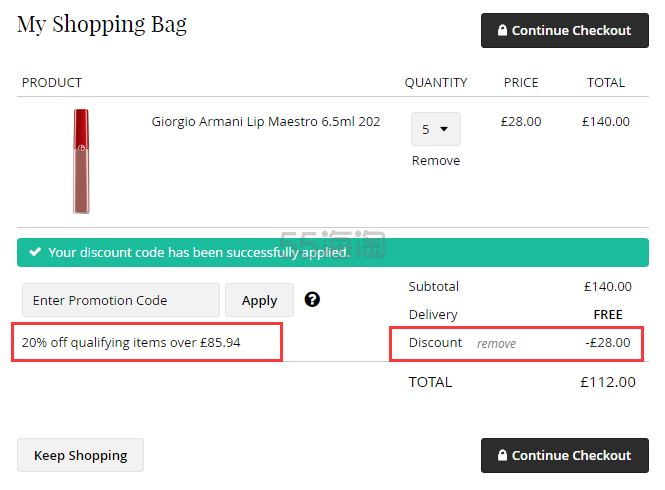Focus the Enter Promotion Code field
Viewport: 665px width, 490px height.
point(121,300)
